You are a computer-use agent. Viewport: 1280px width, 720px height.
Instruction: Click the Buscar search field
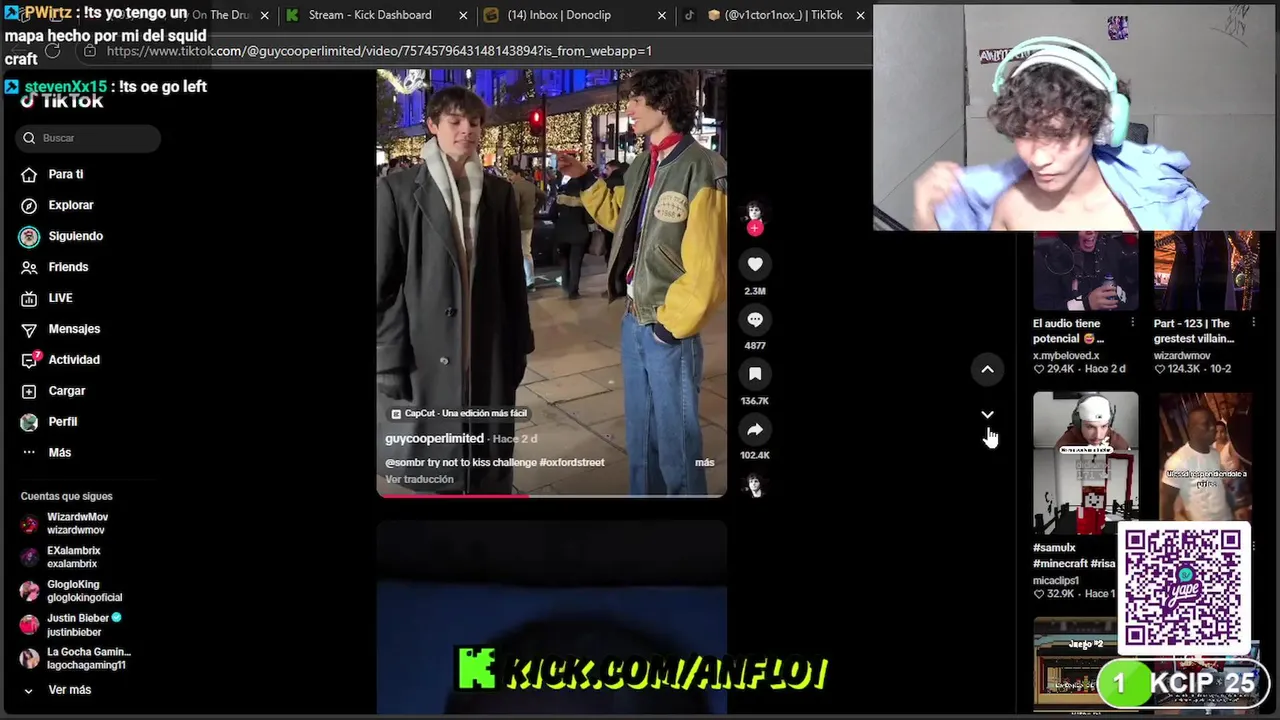coord(88,138)
